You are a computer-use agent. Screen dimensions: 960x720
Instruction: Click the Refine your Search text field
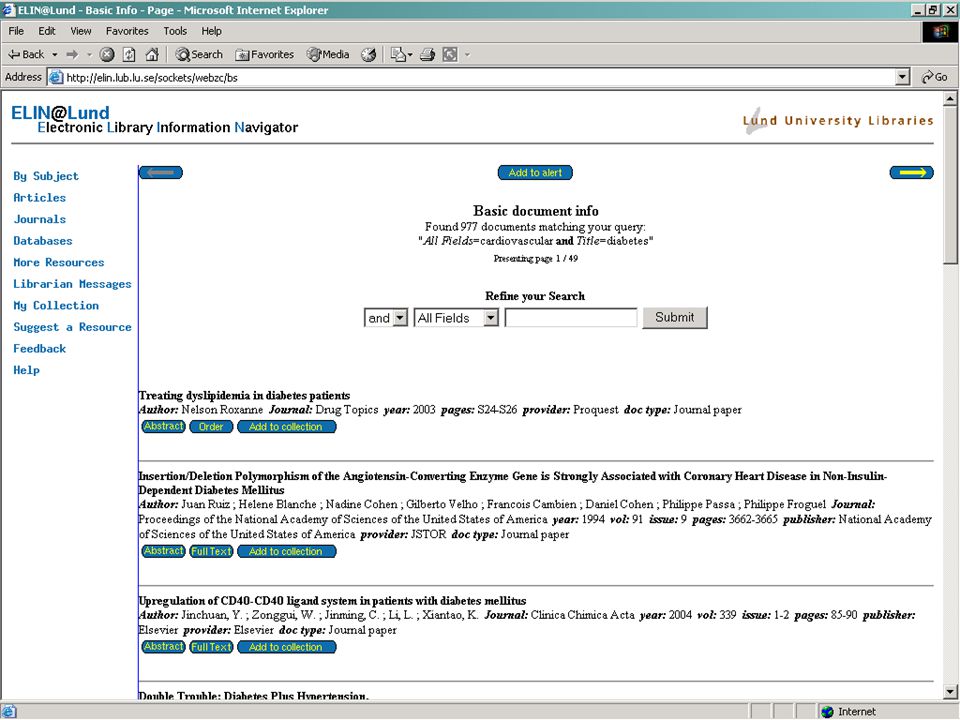click(571, 318)
